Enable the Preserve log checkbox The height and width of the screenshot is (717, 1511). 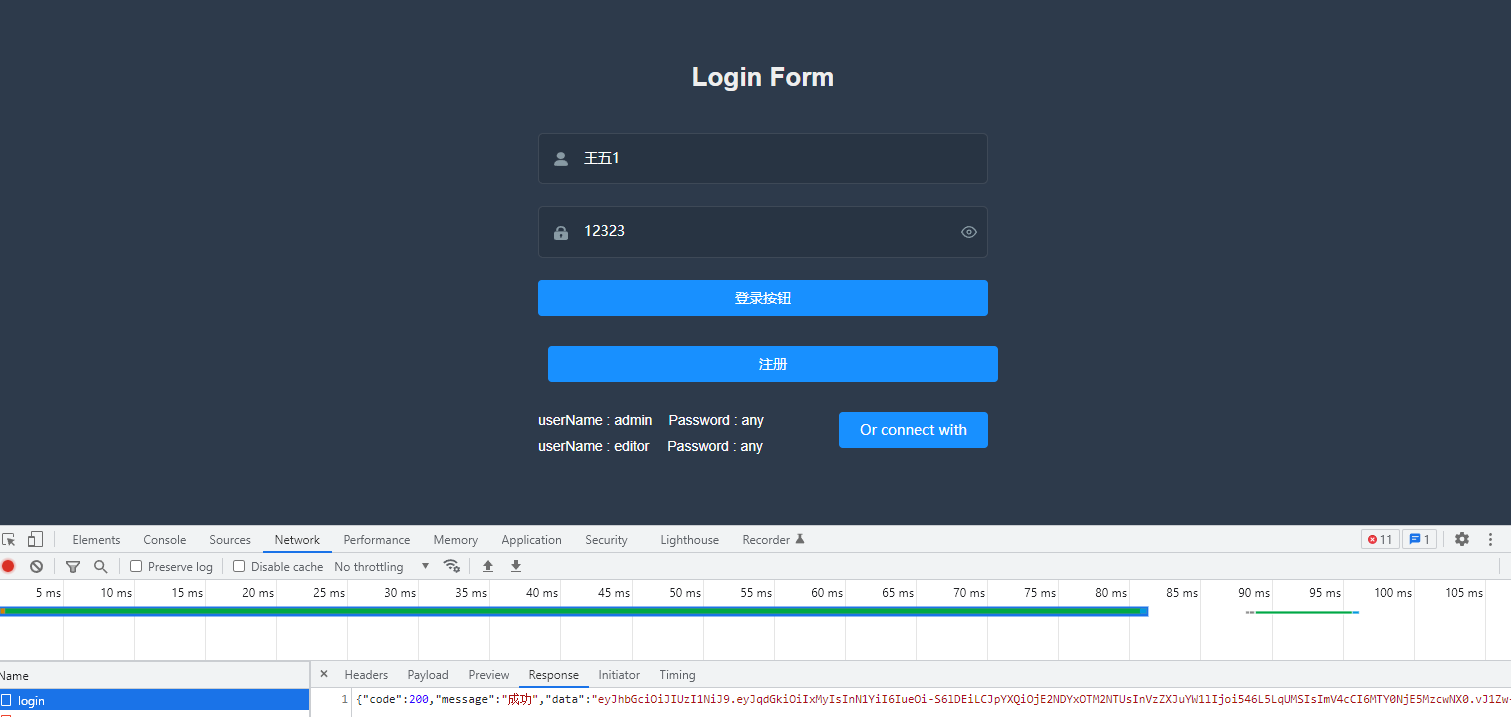[135, 566]
